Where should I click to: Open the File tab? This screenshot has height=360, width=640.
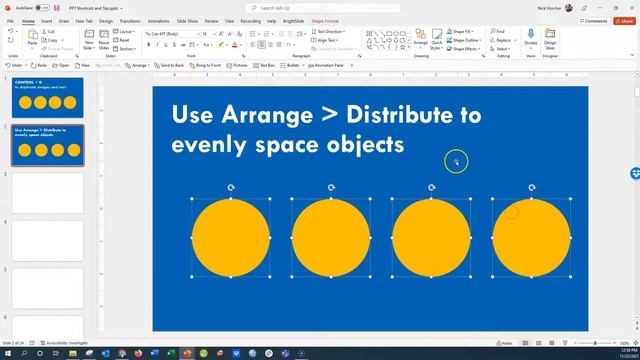(10, 21)
